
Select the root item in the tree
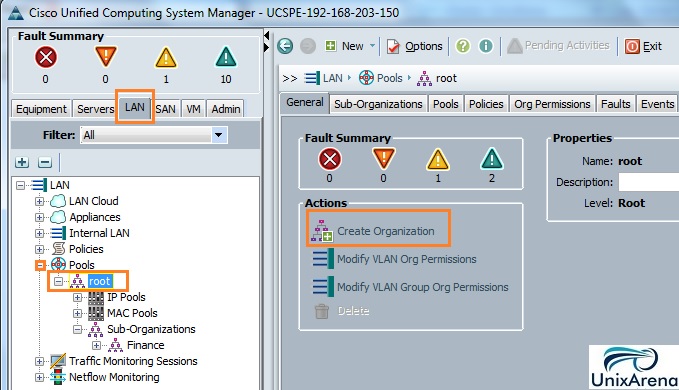click(x=100, y=281)
